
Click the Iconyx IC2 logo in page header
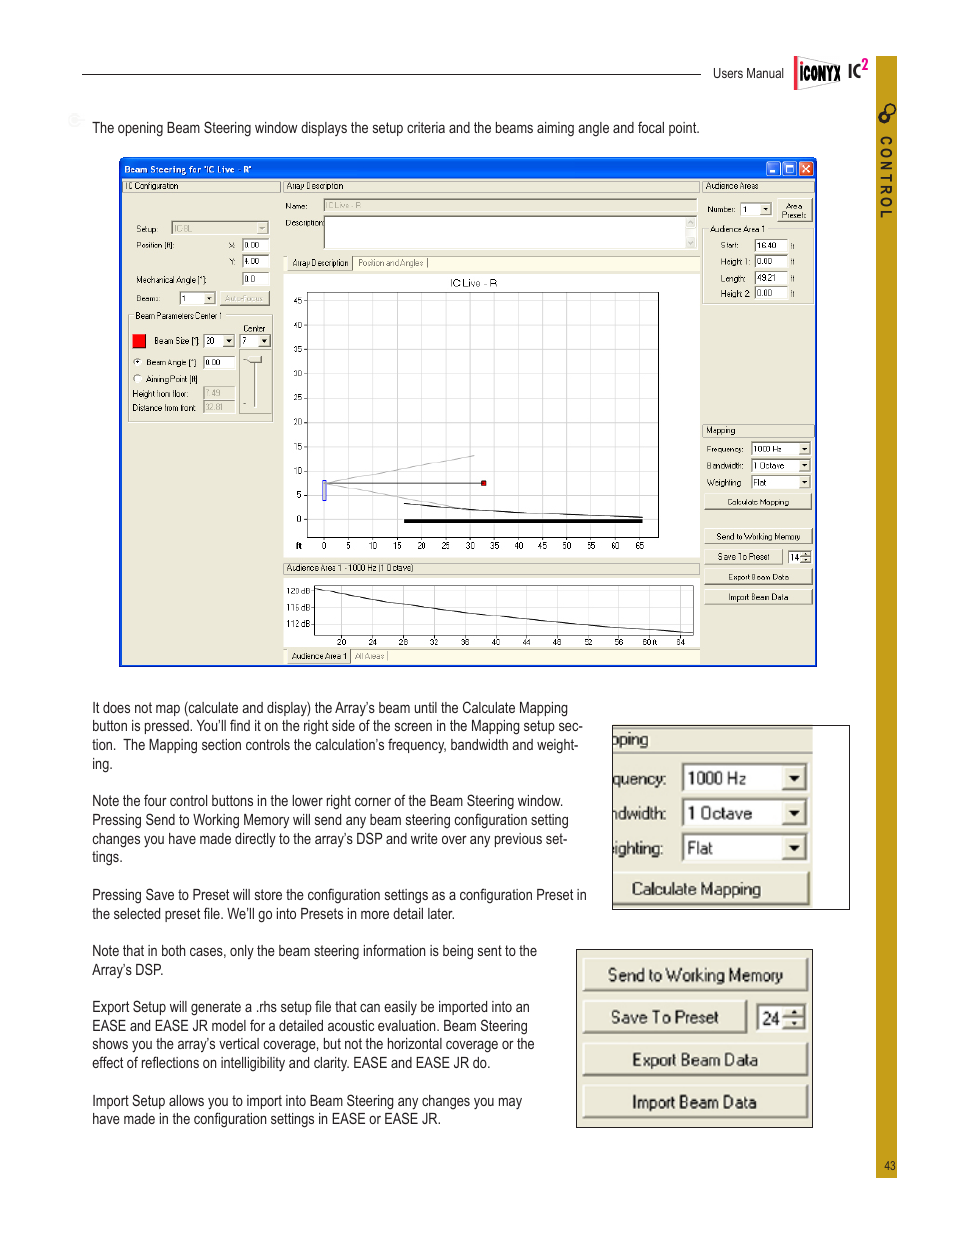click(832, 72)
